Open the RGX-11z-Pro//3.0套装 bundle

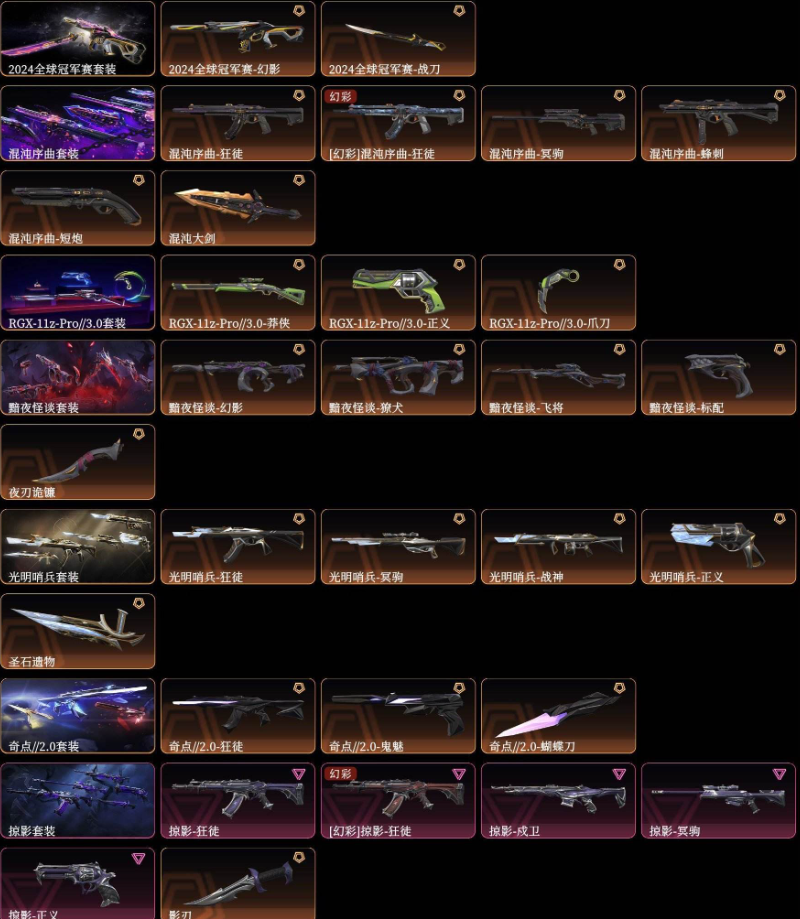[x=78, y=292]
